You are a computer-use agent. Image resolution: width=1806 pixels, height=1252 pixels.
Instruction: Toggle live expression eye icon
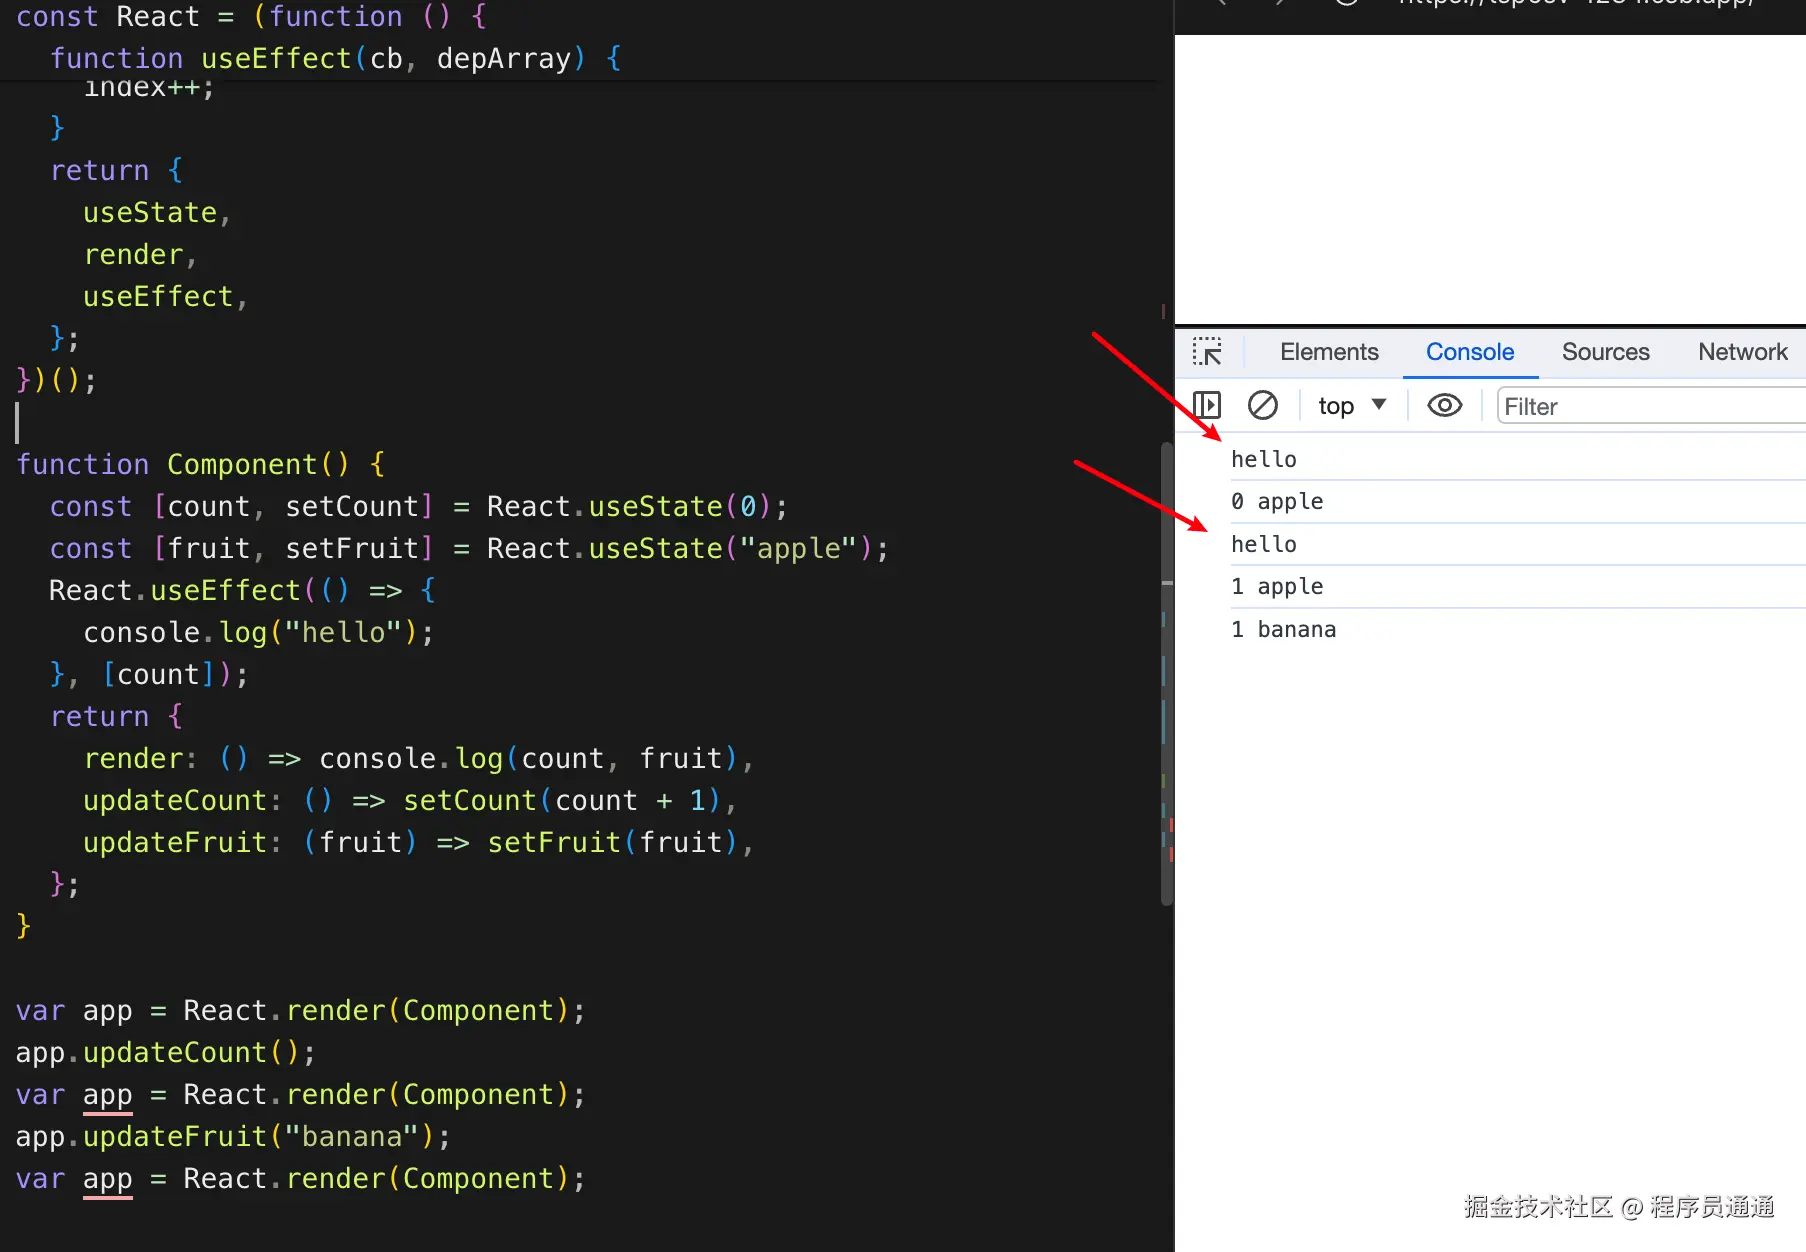pyautogui.click(x=1444, y=405)
